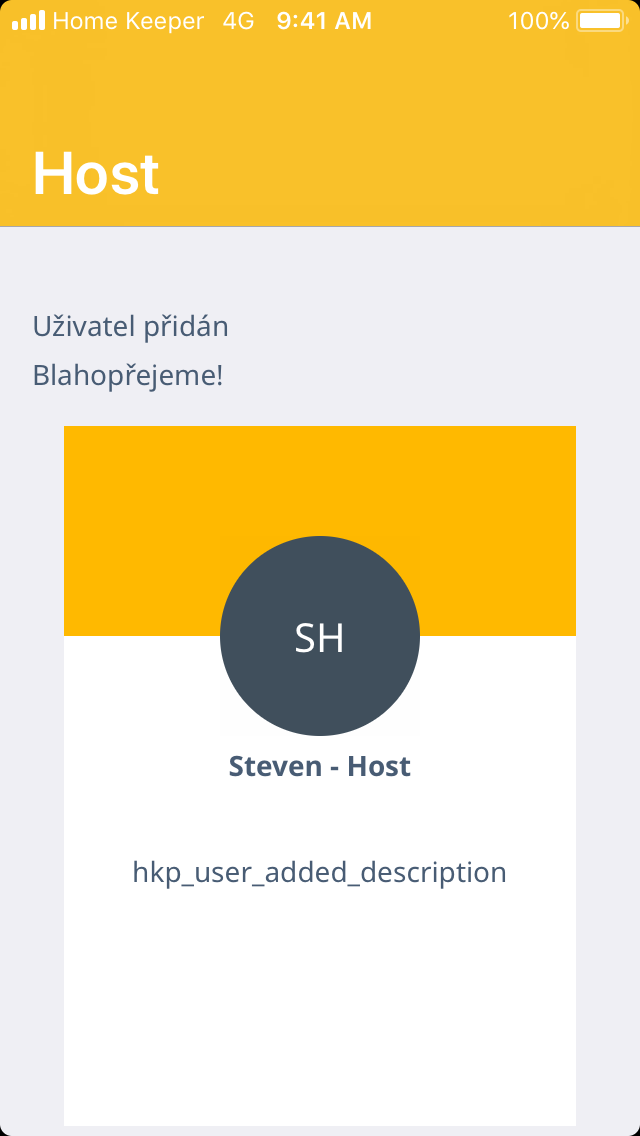Tap the 100% battery percentage
Viewport: 640px width, 1136px height.
tap(538, 20)
